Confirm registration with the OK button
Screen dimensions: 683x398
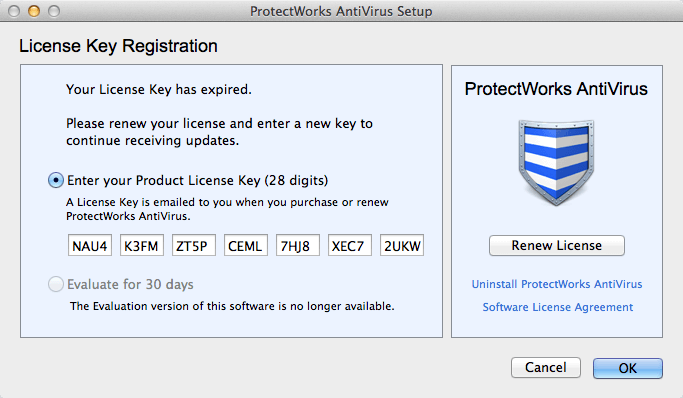(628, 368)
